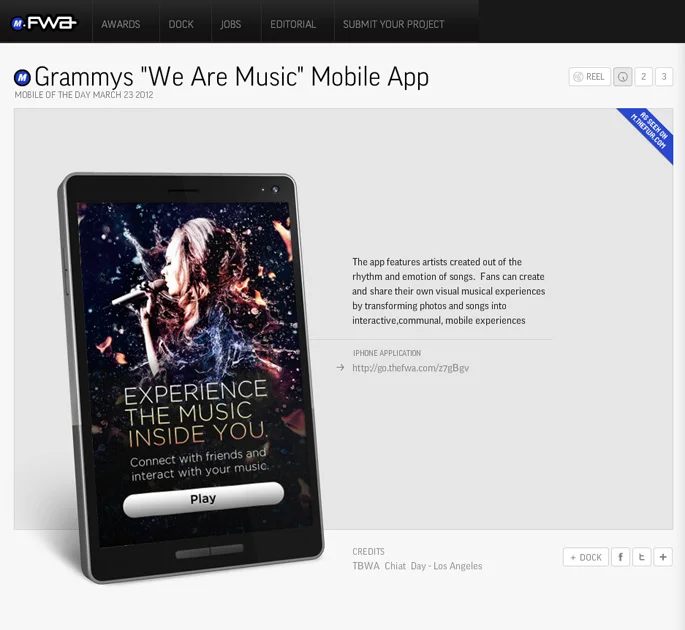Select Submit Your Project
Viewport: 685px width, 630px height.
394,24
